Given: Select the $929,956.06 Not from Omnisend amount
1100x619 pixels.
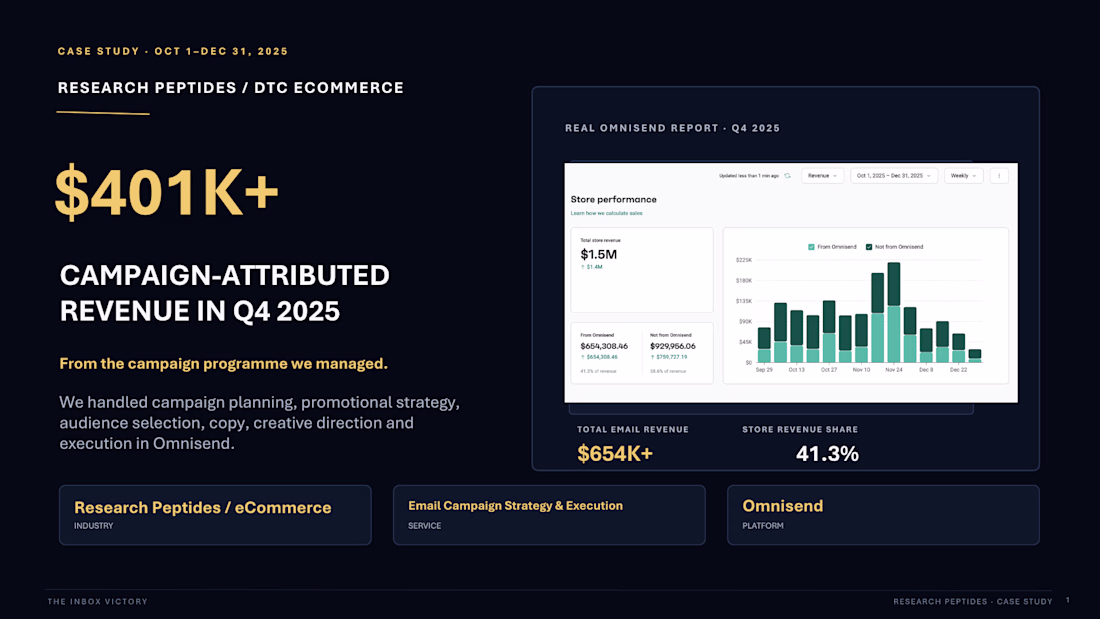Looking at the screenshot, I should pos(673,346).
